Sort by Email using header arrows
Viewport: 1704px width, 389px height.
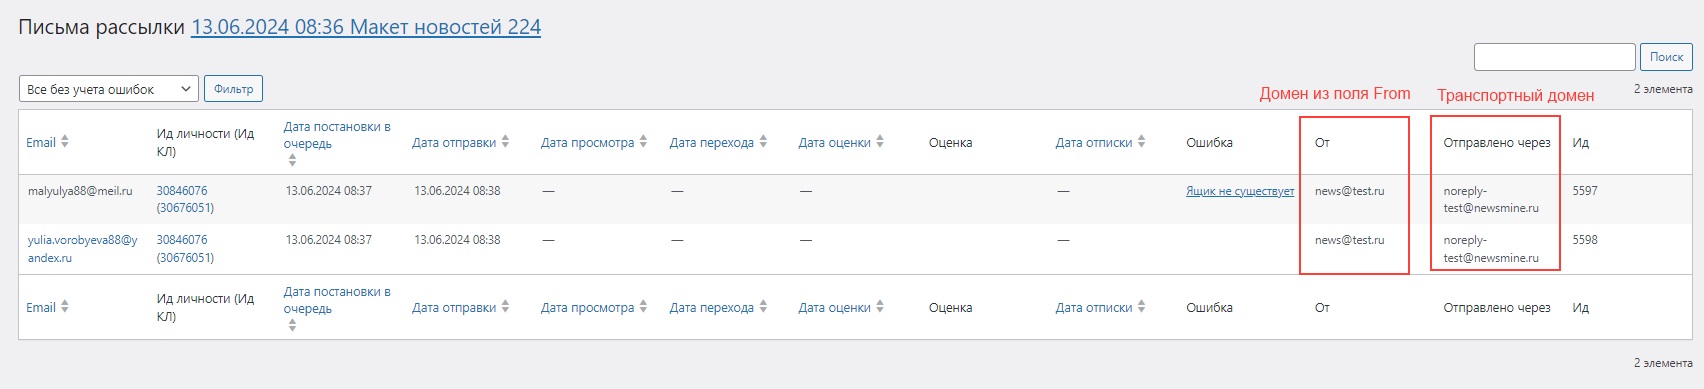tap(65, 142)
